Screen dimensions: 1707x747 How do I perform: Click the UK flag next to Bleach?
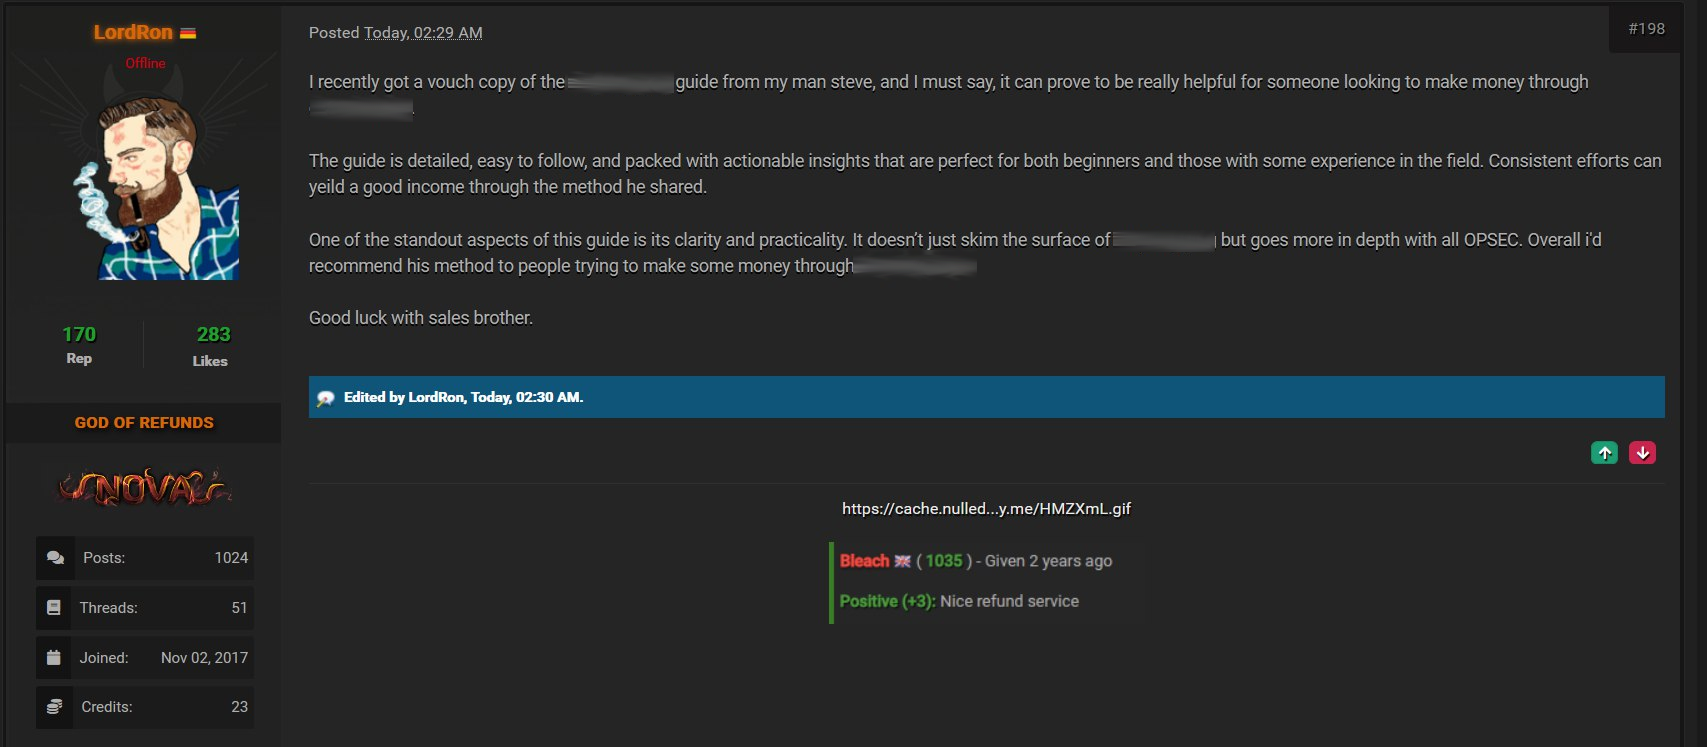point(902,561)
